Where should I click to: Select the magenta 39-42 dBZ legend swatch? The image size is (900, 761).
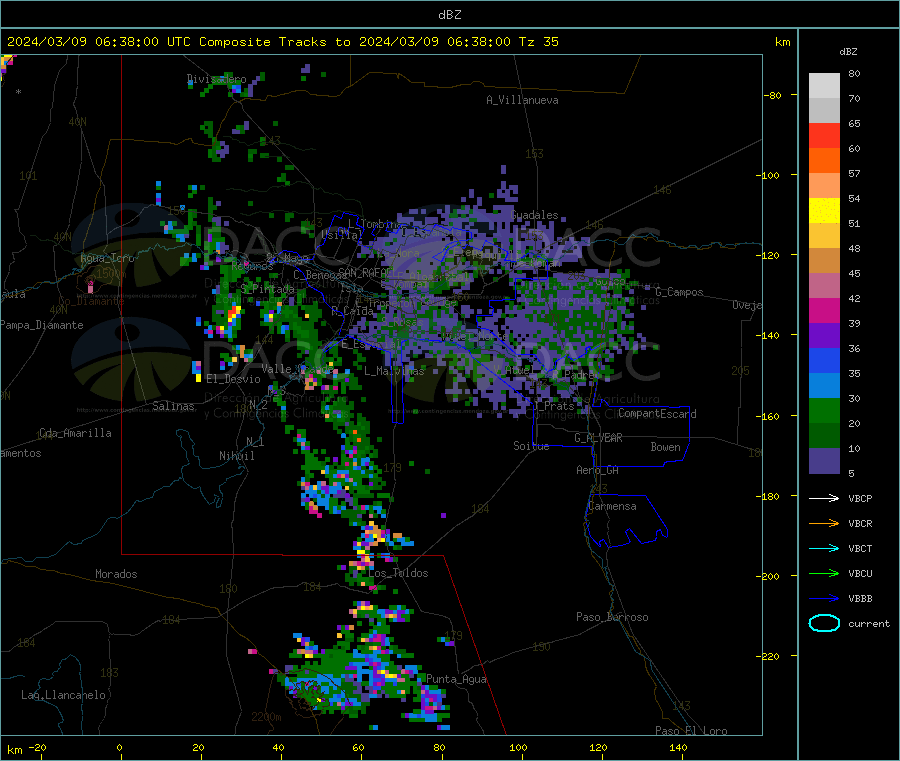824,310
